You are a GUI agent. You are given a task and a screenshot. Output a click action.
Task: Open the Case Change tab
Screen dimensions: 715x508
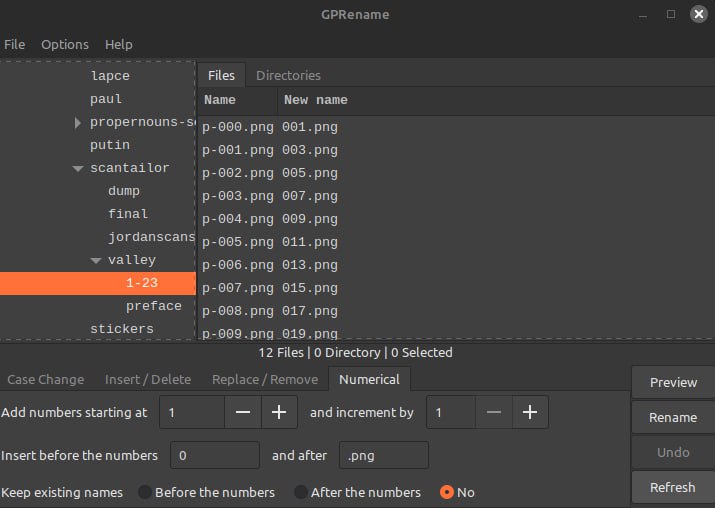click(x=46, y=379)
